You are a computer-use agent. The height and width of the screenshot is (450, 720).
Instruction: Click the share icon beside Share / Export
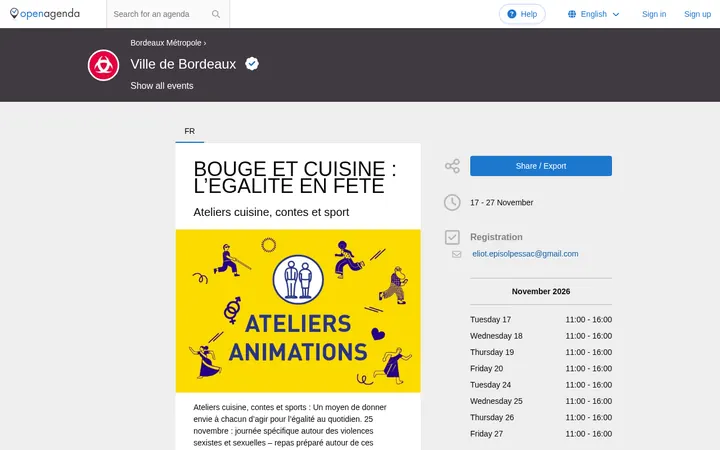click(x=452, y=166)
